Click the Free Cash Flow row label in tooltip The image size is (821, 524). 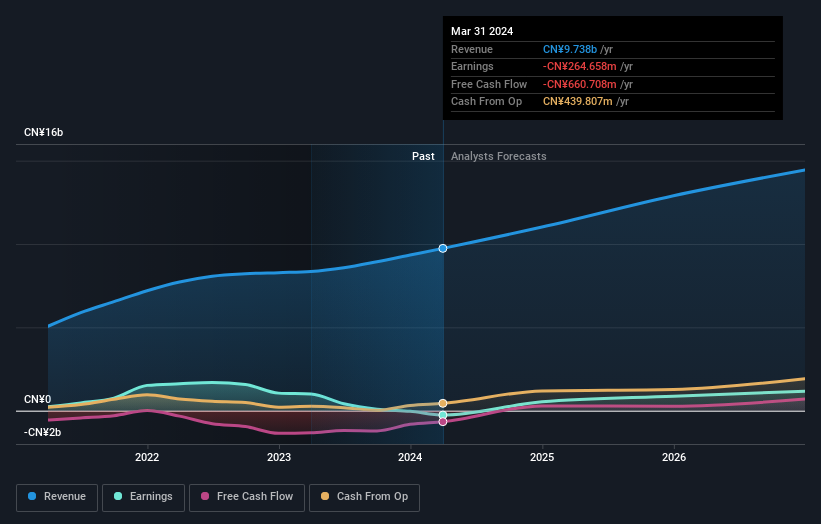tap(489, 84)
